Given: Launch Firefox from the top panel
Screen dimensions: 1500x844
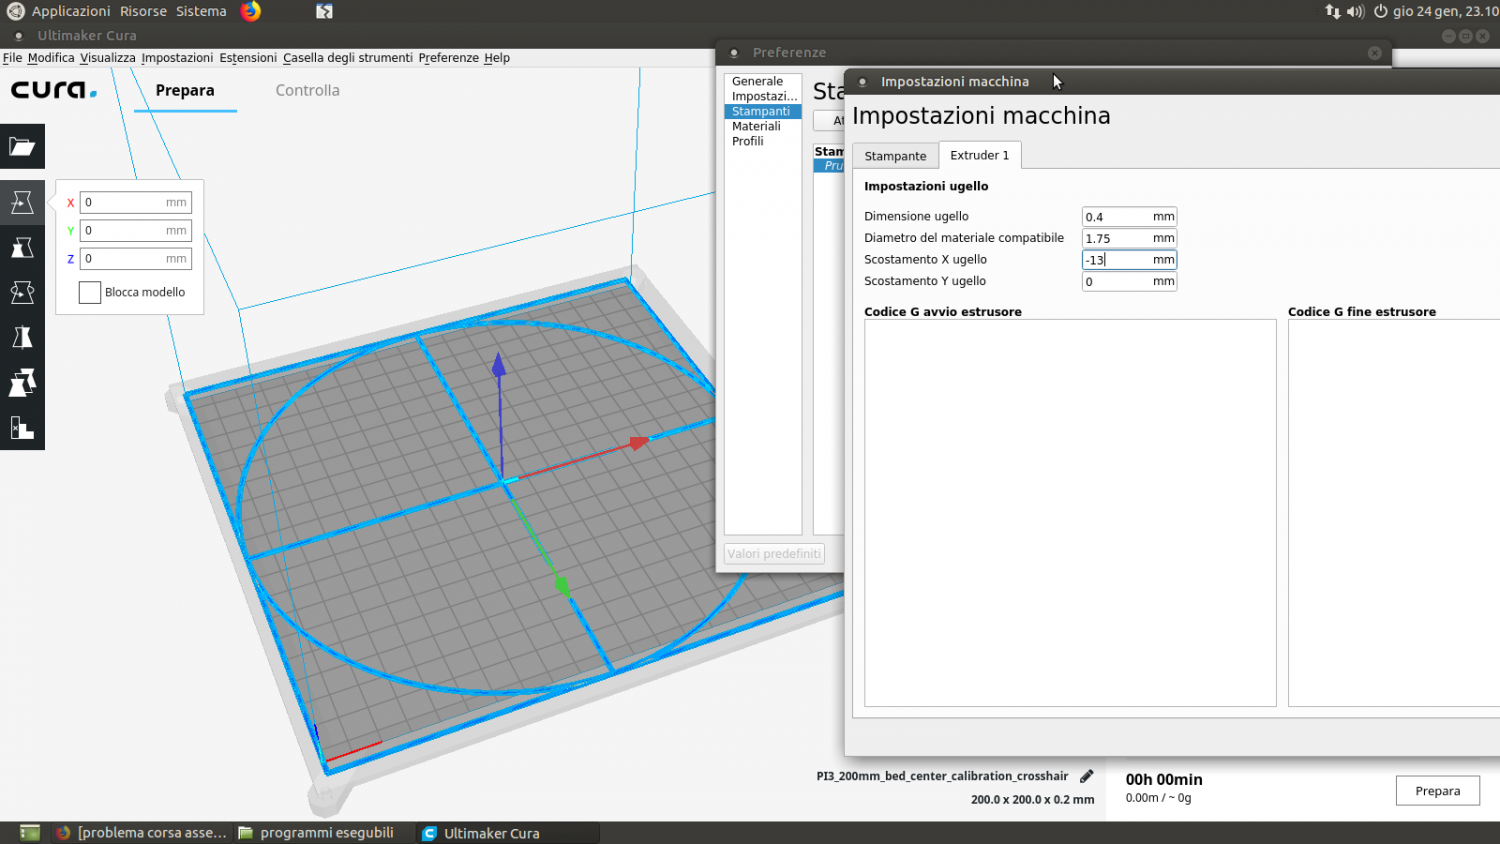Looking at the screenshot, I should [x=251, y=11].
